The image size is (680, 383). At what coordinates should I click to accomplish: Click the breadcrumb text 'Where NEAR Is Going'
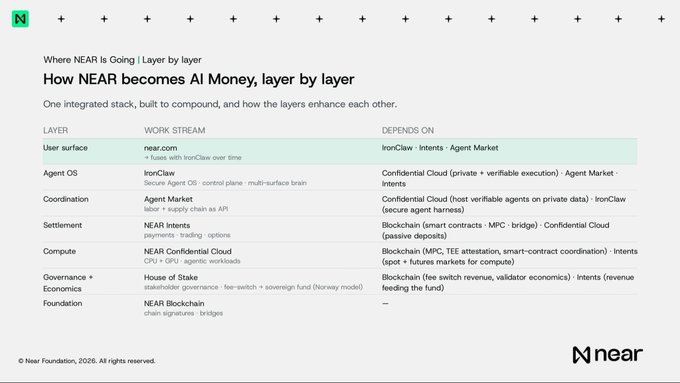pos(89,60)
